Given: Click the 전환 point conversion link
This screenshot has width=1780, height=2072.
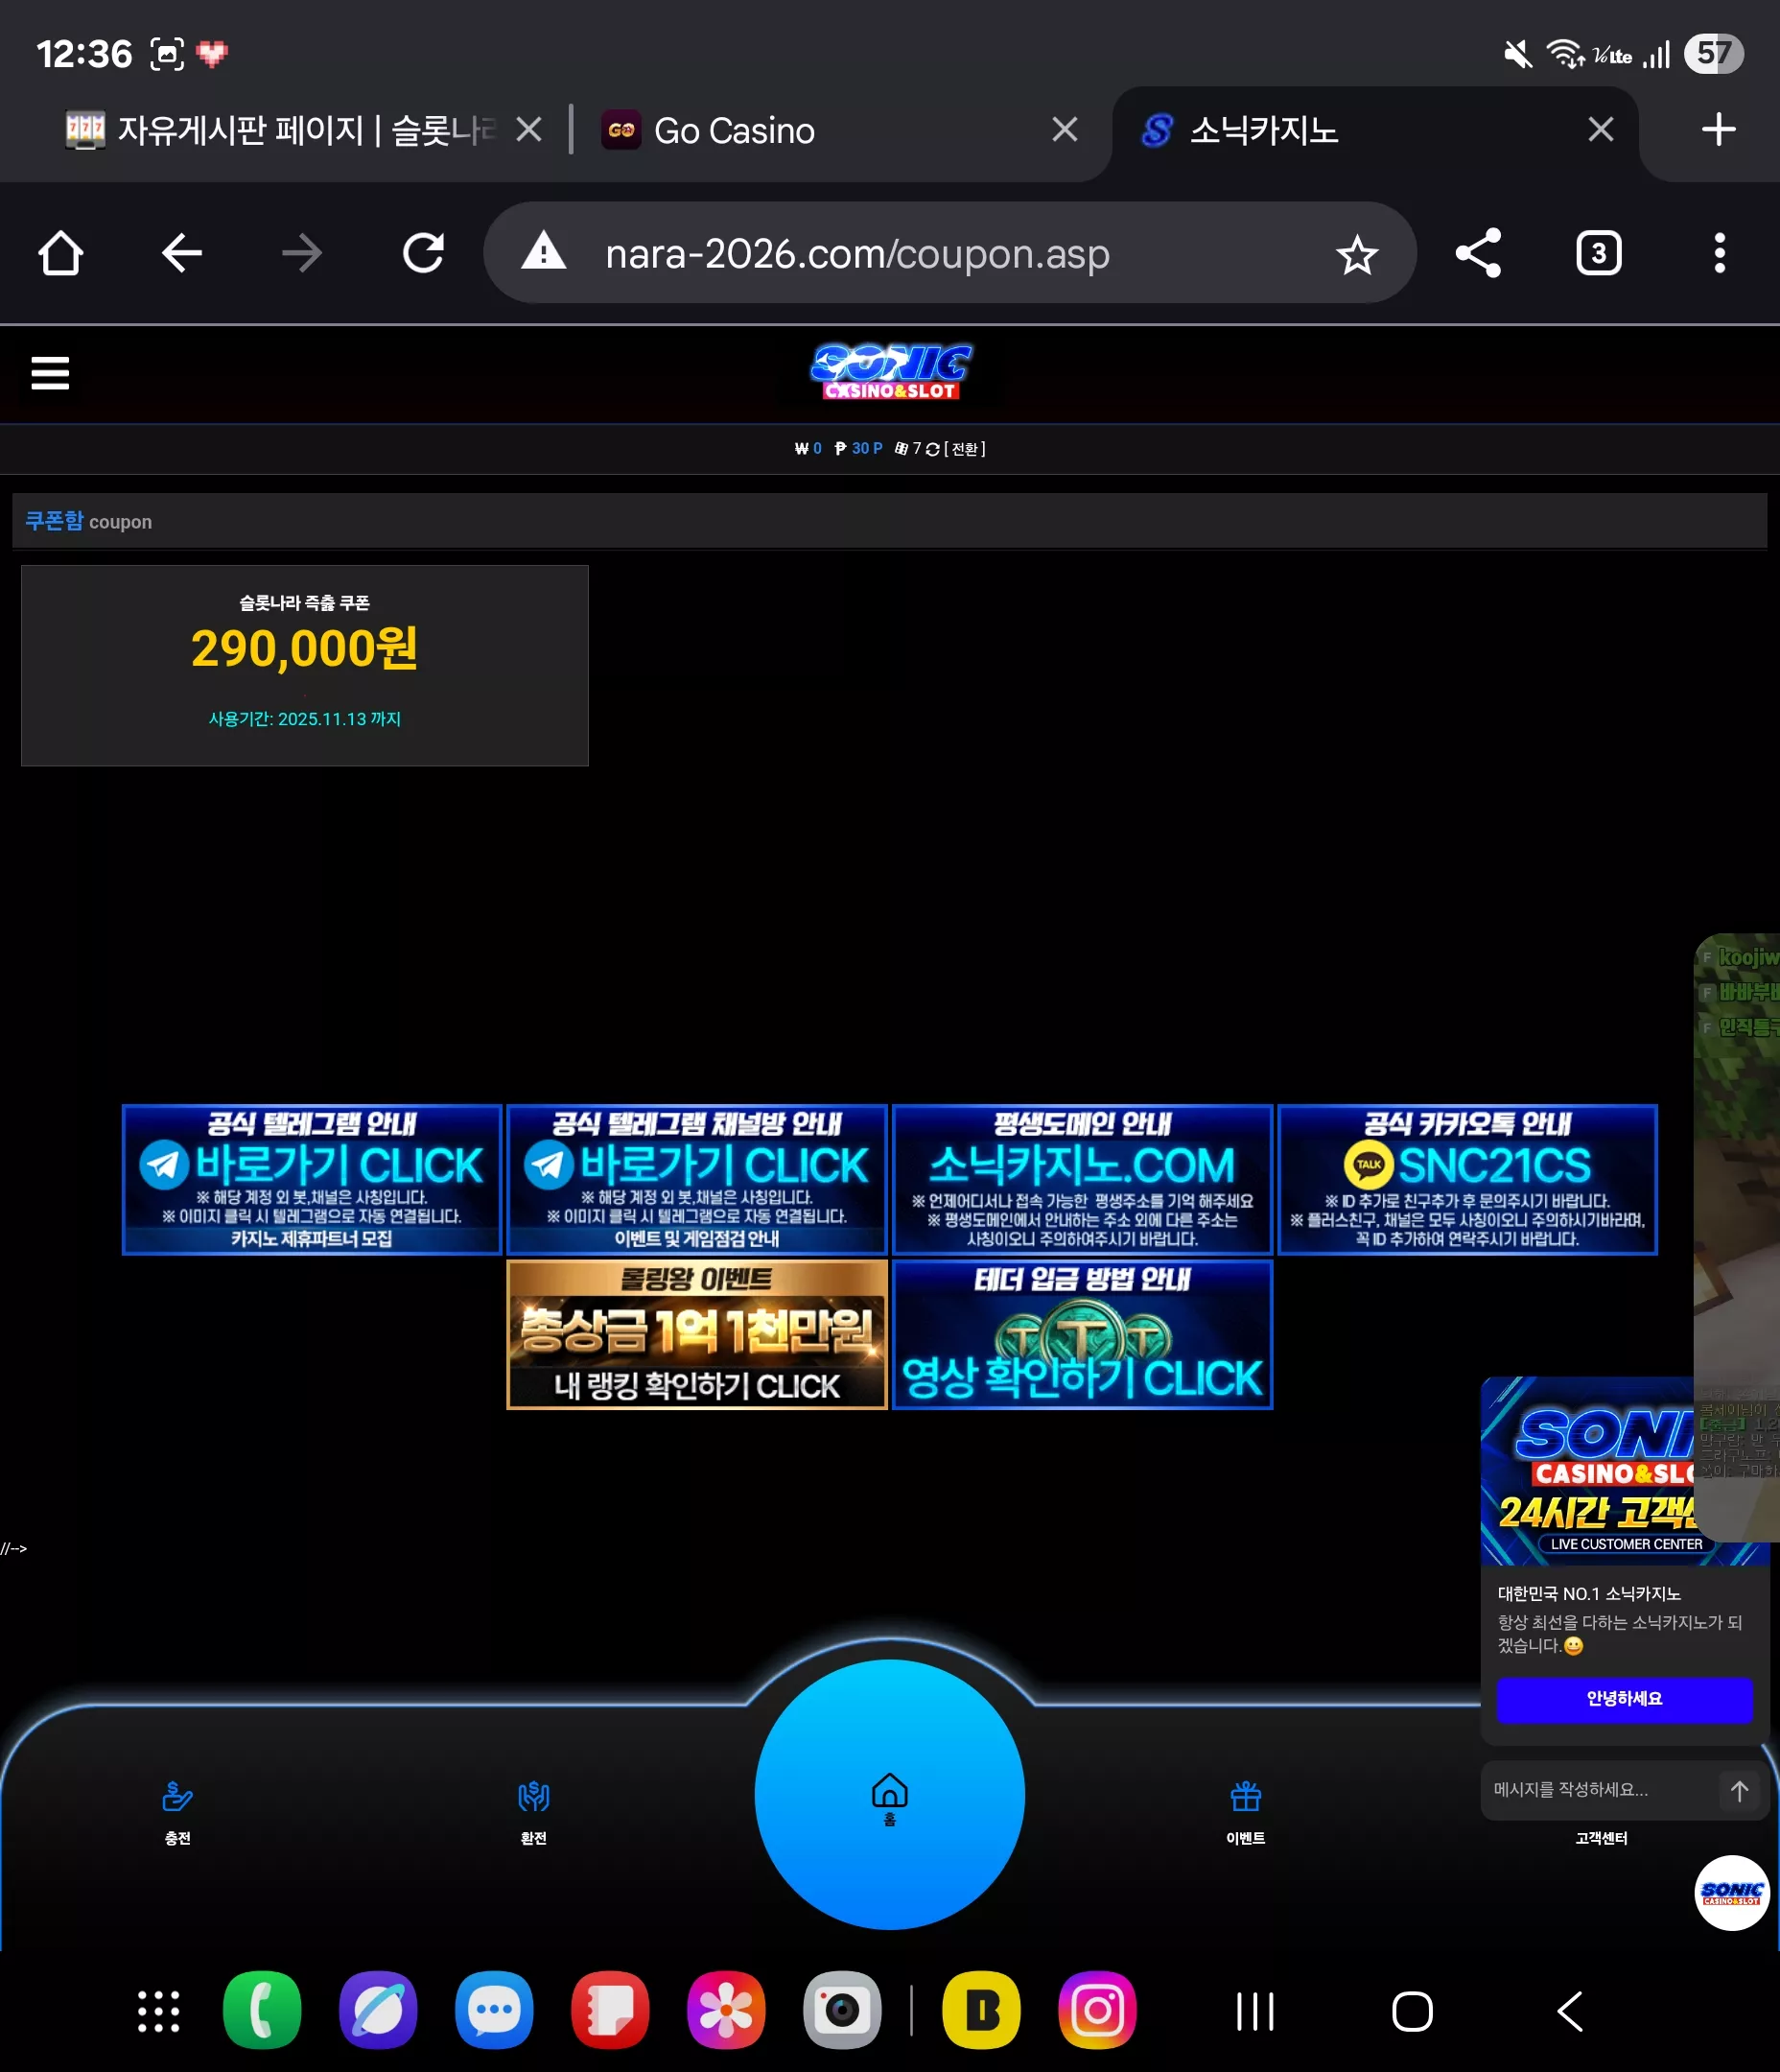Looking at the screenshot, I should (x=964, y=449).
